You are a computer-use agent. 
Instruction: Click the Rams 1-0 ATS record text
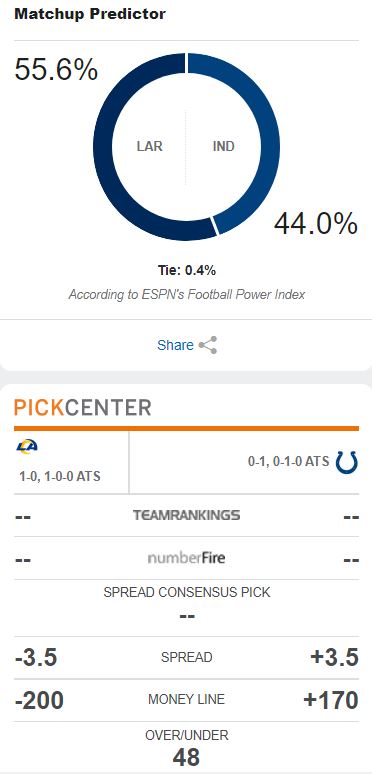[x=60, y=476]
